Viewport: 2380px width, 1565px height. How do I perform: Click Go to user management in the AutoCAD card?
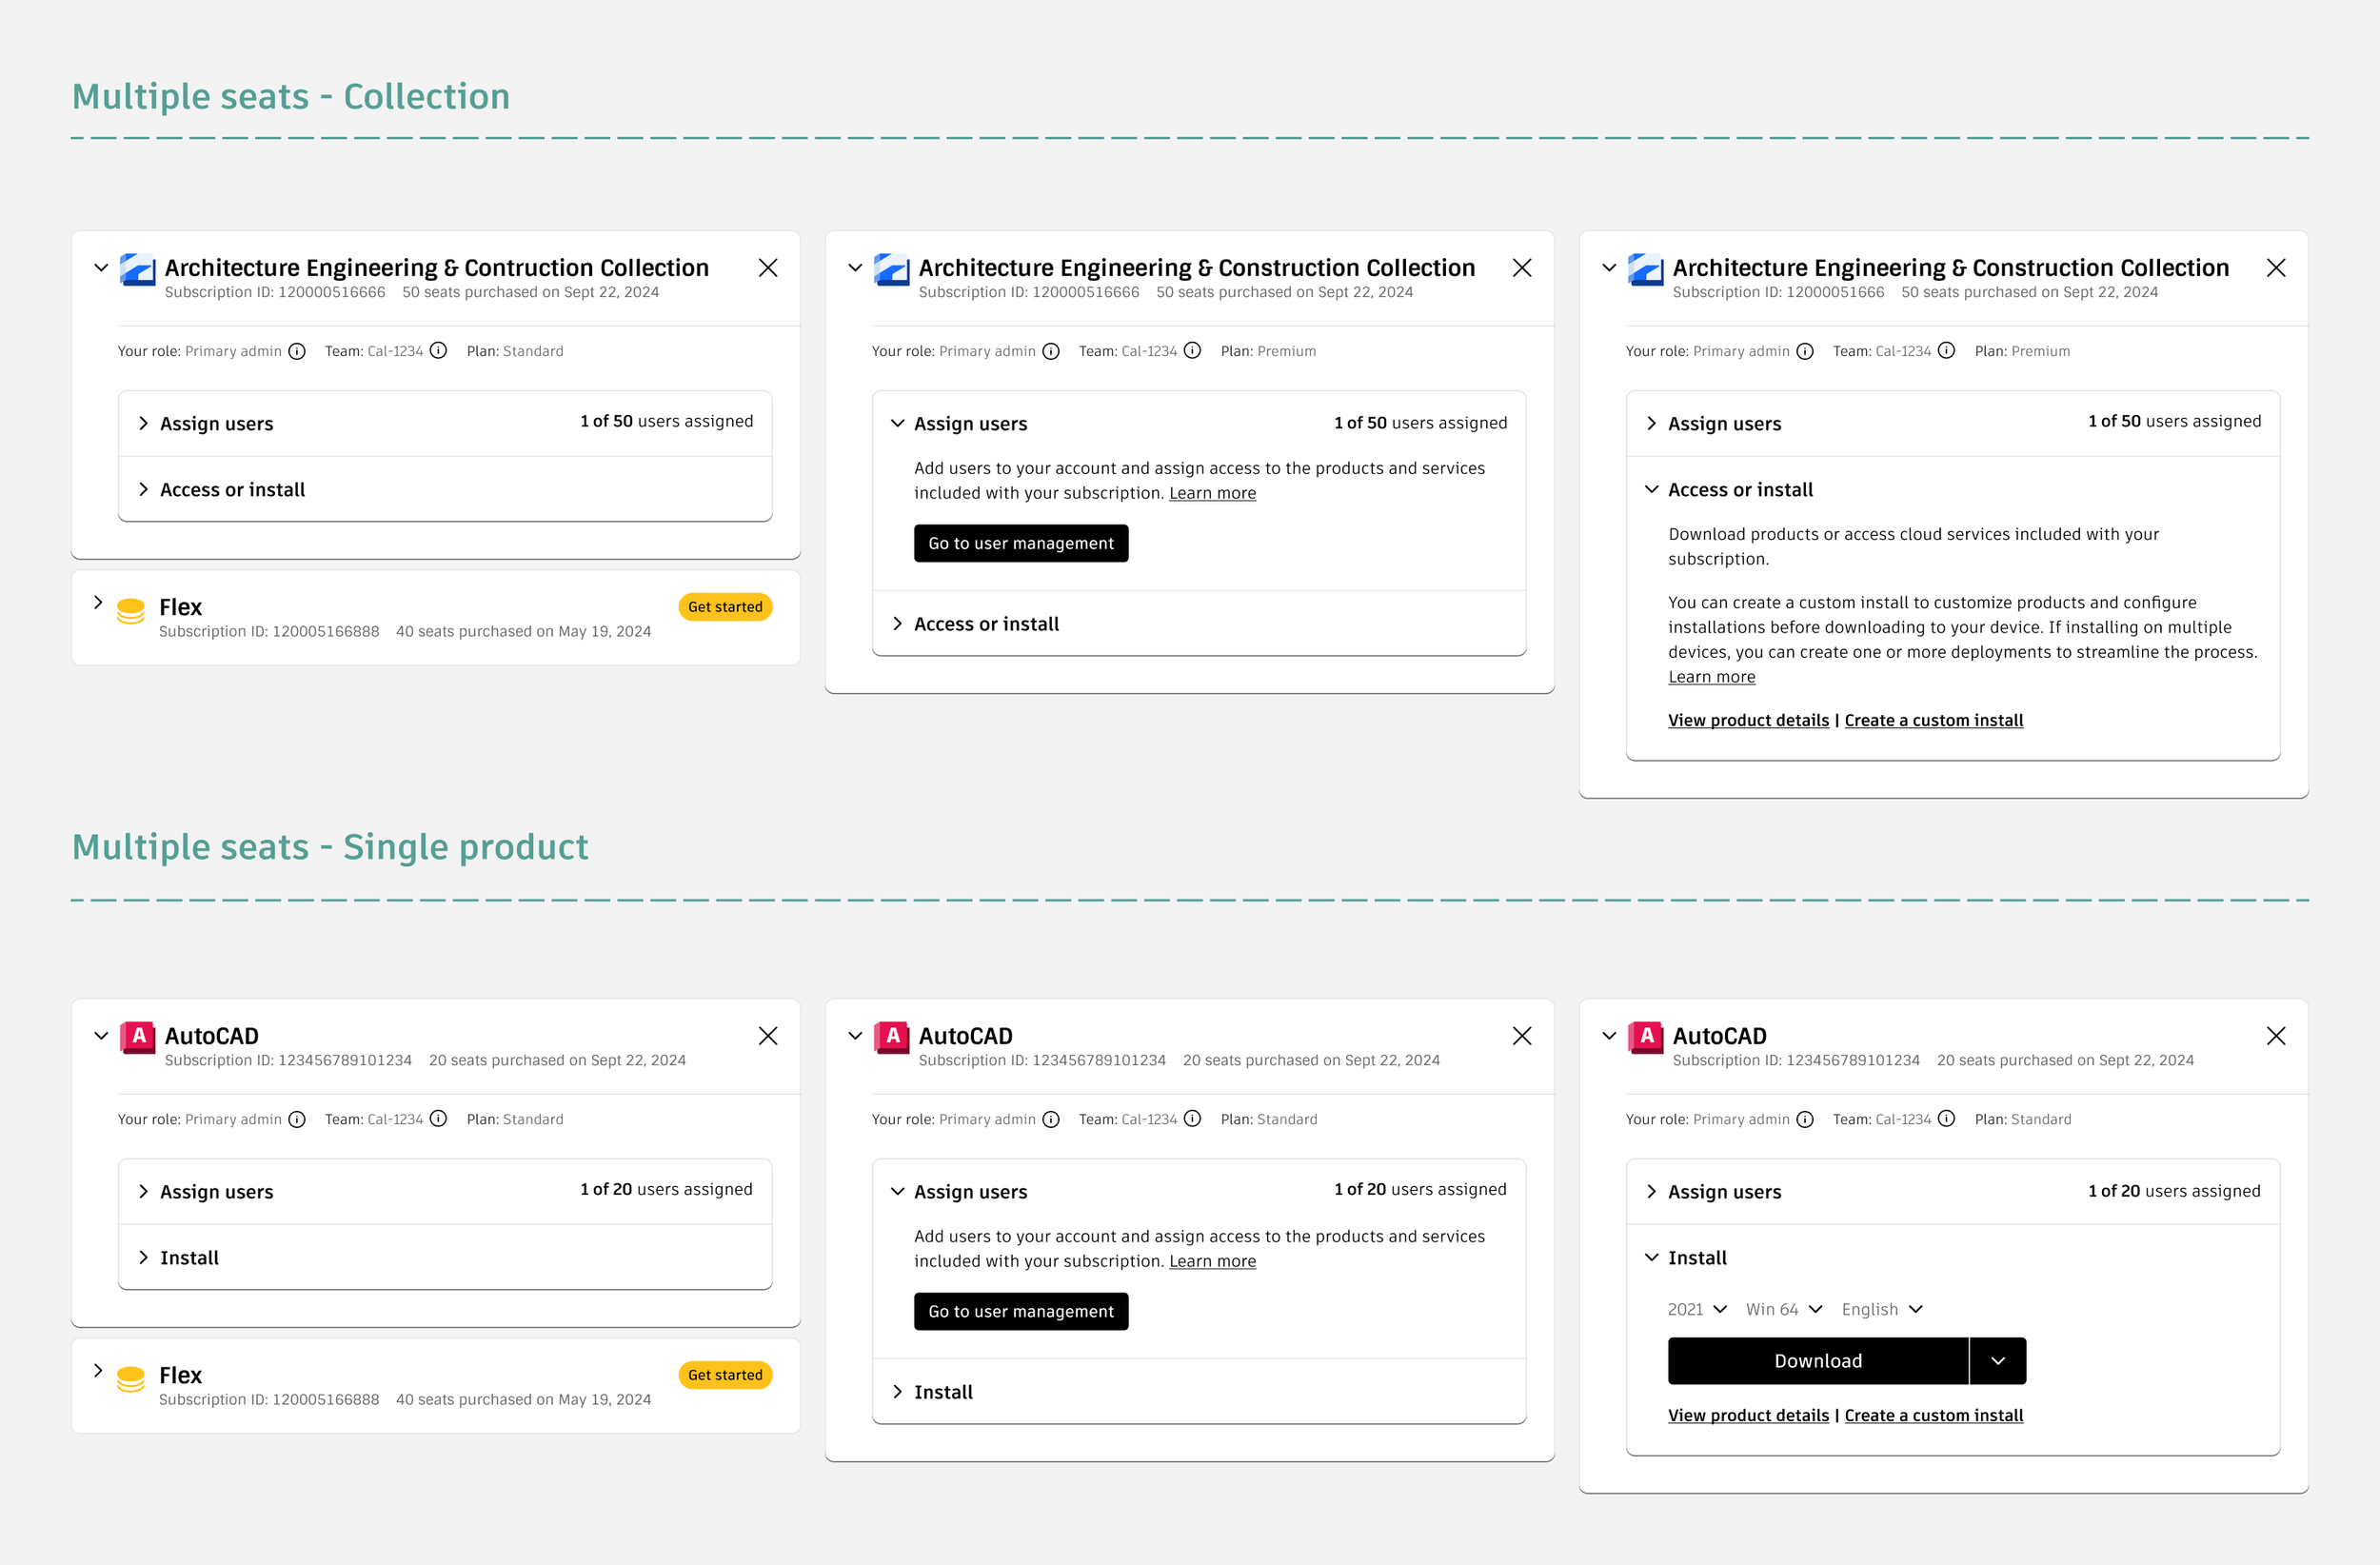point(1021,1311)
